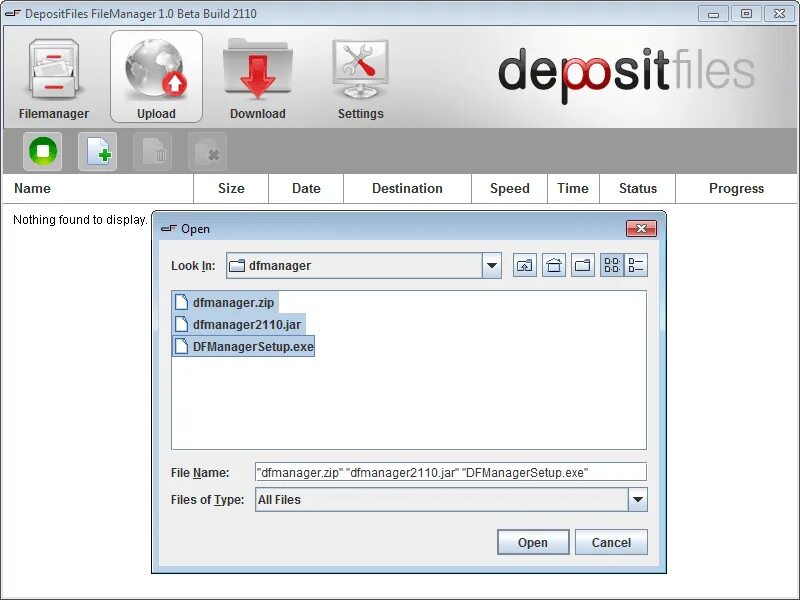Viewport: 800px width, 600px height.
Task: Cancel the Open dialog
Action: tap(611, 542)
